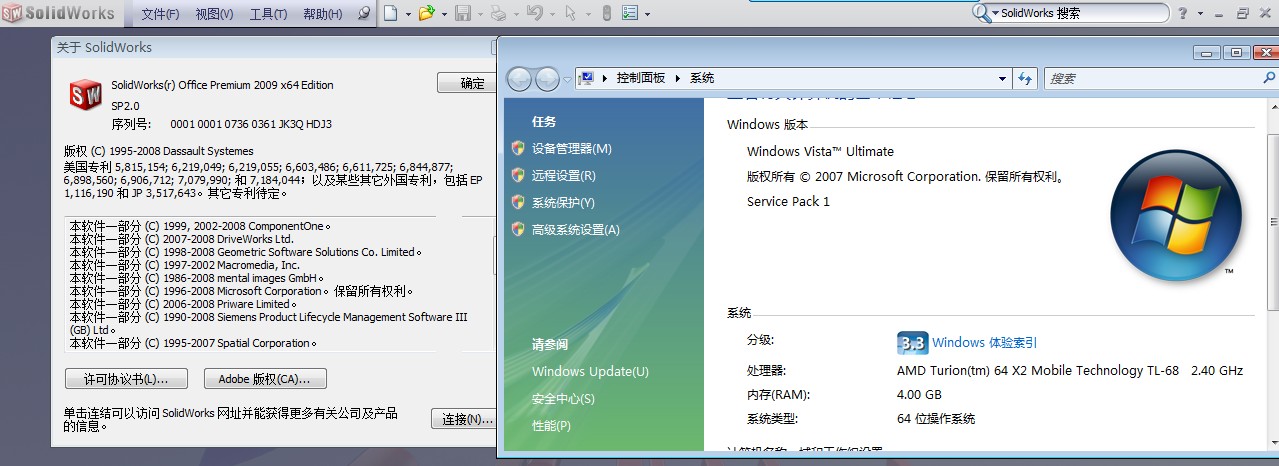Click the Adobe 版权(CA)... button
1279x466 pixels.
[x=265, y=379]
